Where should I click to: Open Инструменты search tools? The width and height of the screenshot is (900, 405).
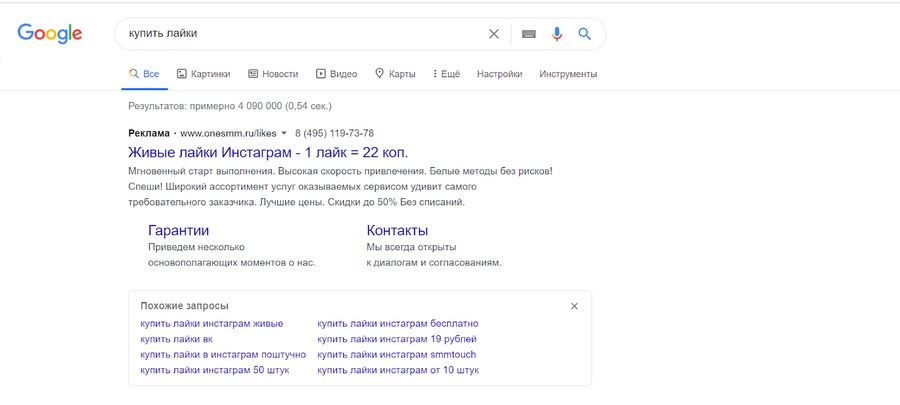click(568, 74)
